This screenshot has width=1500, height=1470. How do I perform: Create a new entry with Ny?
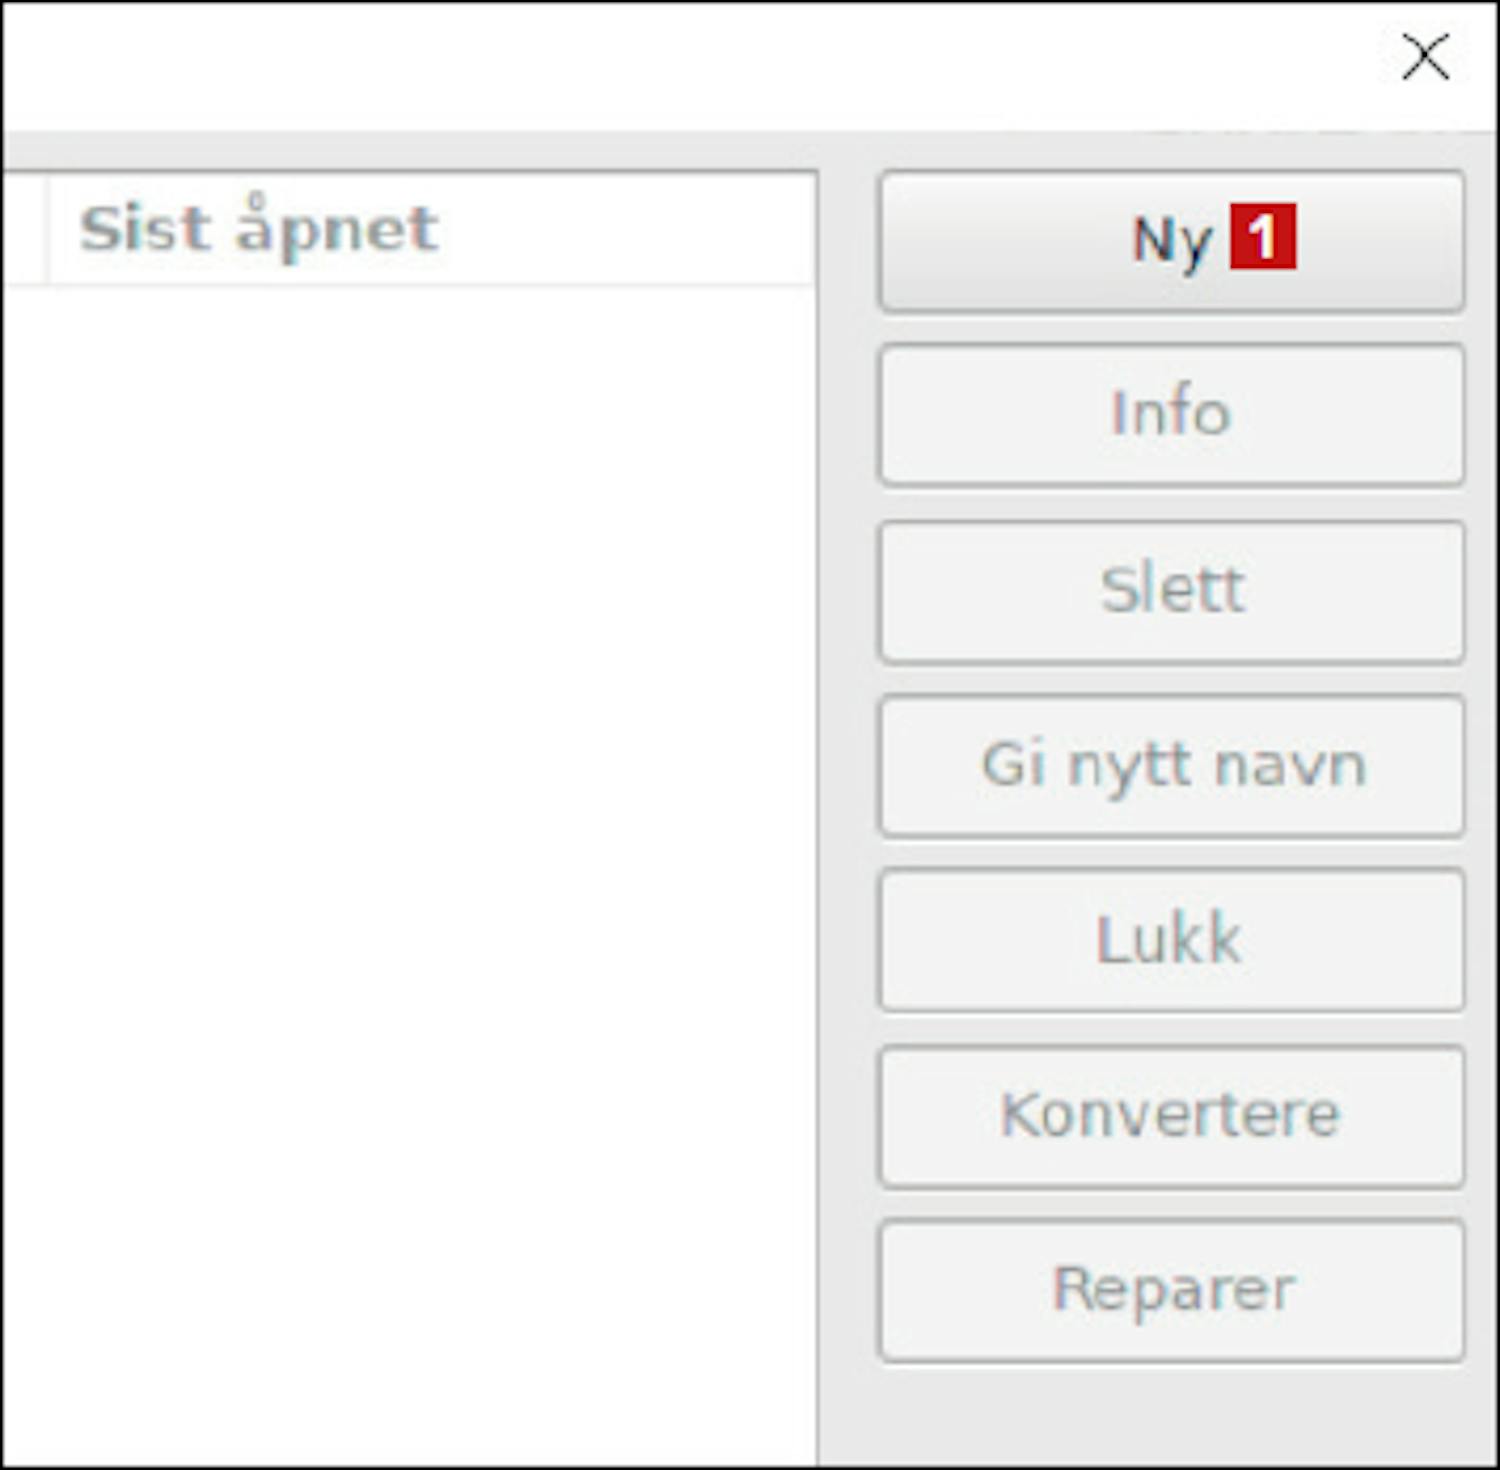pyautogui.click(x=1171, y=241)
